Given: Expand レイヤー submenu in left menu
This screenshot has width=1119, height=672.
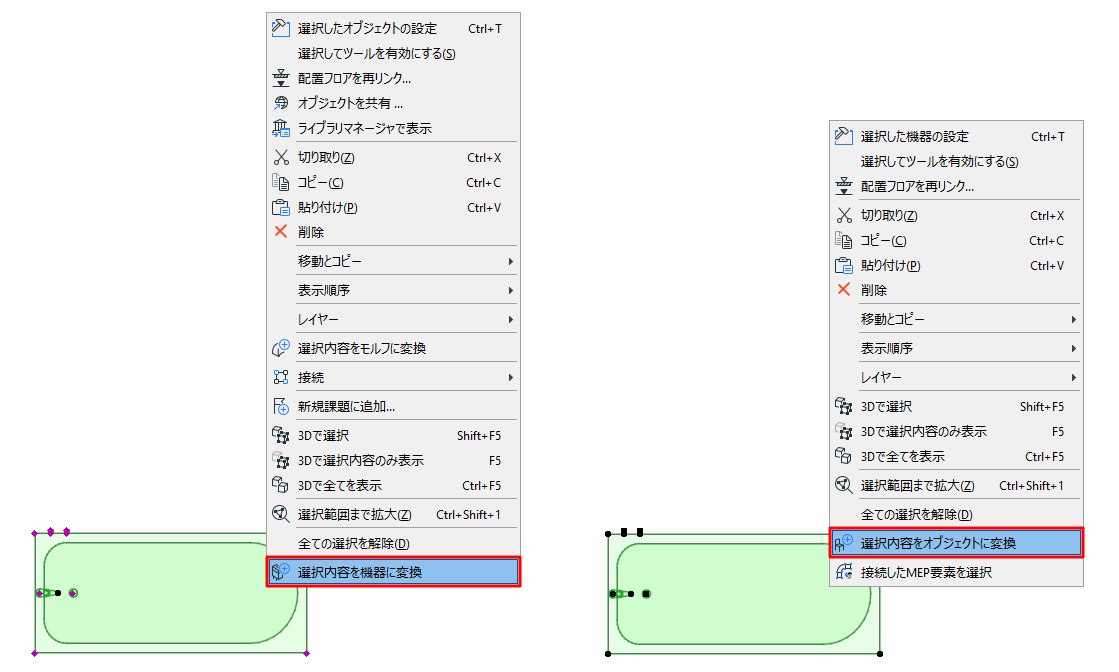Looking at the screenshot, I should (511, 320).
